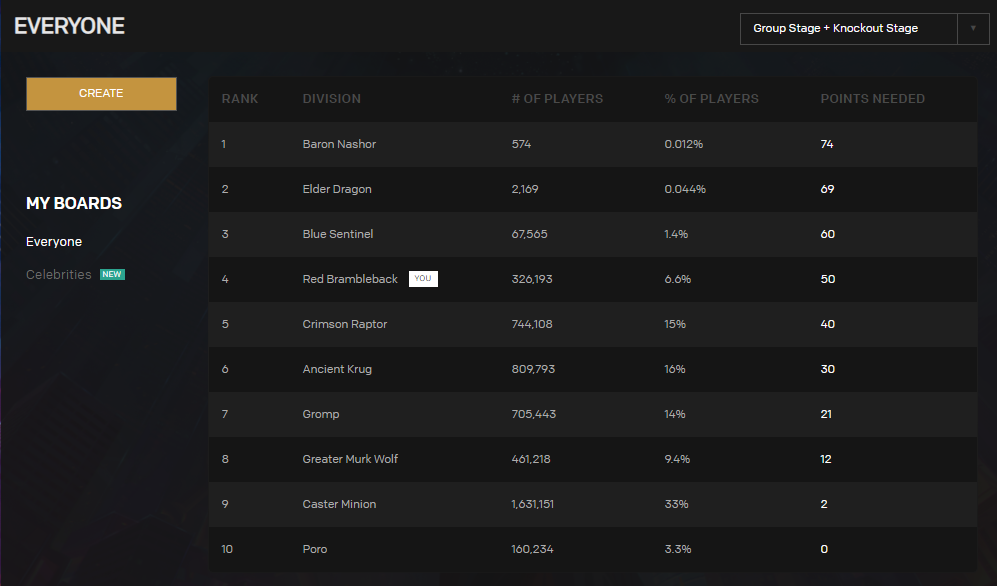997x586 pixels.
Task: Click the 14% players value
Action: (x=675, y=414)
